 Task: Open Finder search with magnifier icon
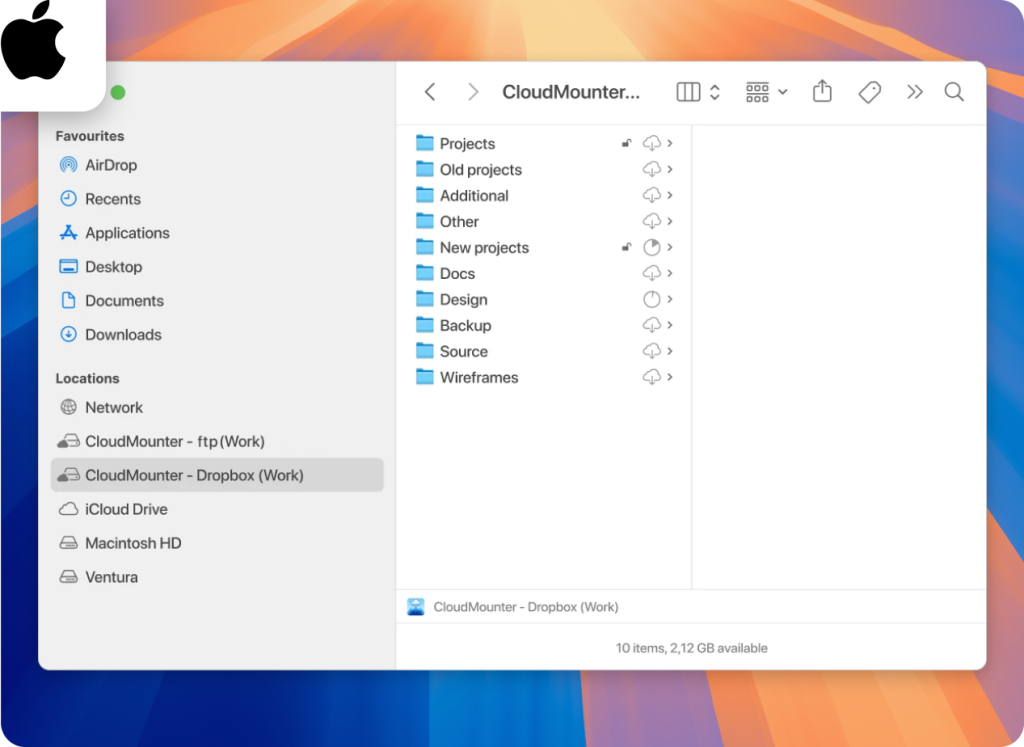coord(954,92)
